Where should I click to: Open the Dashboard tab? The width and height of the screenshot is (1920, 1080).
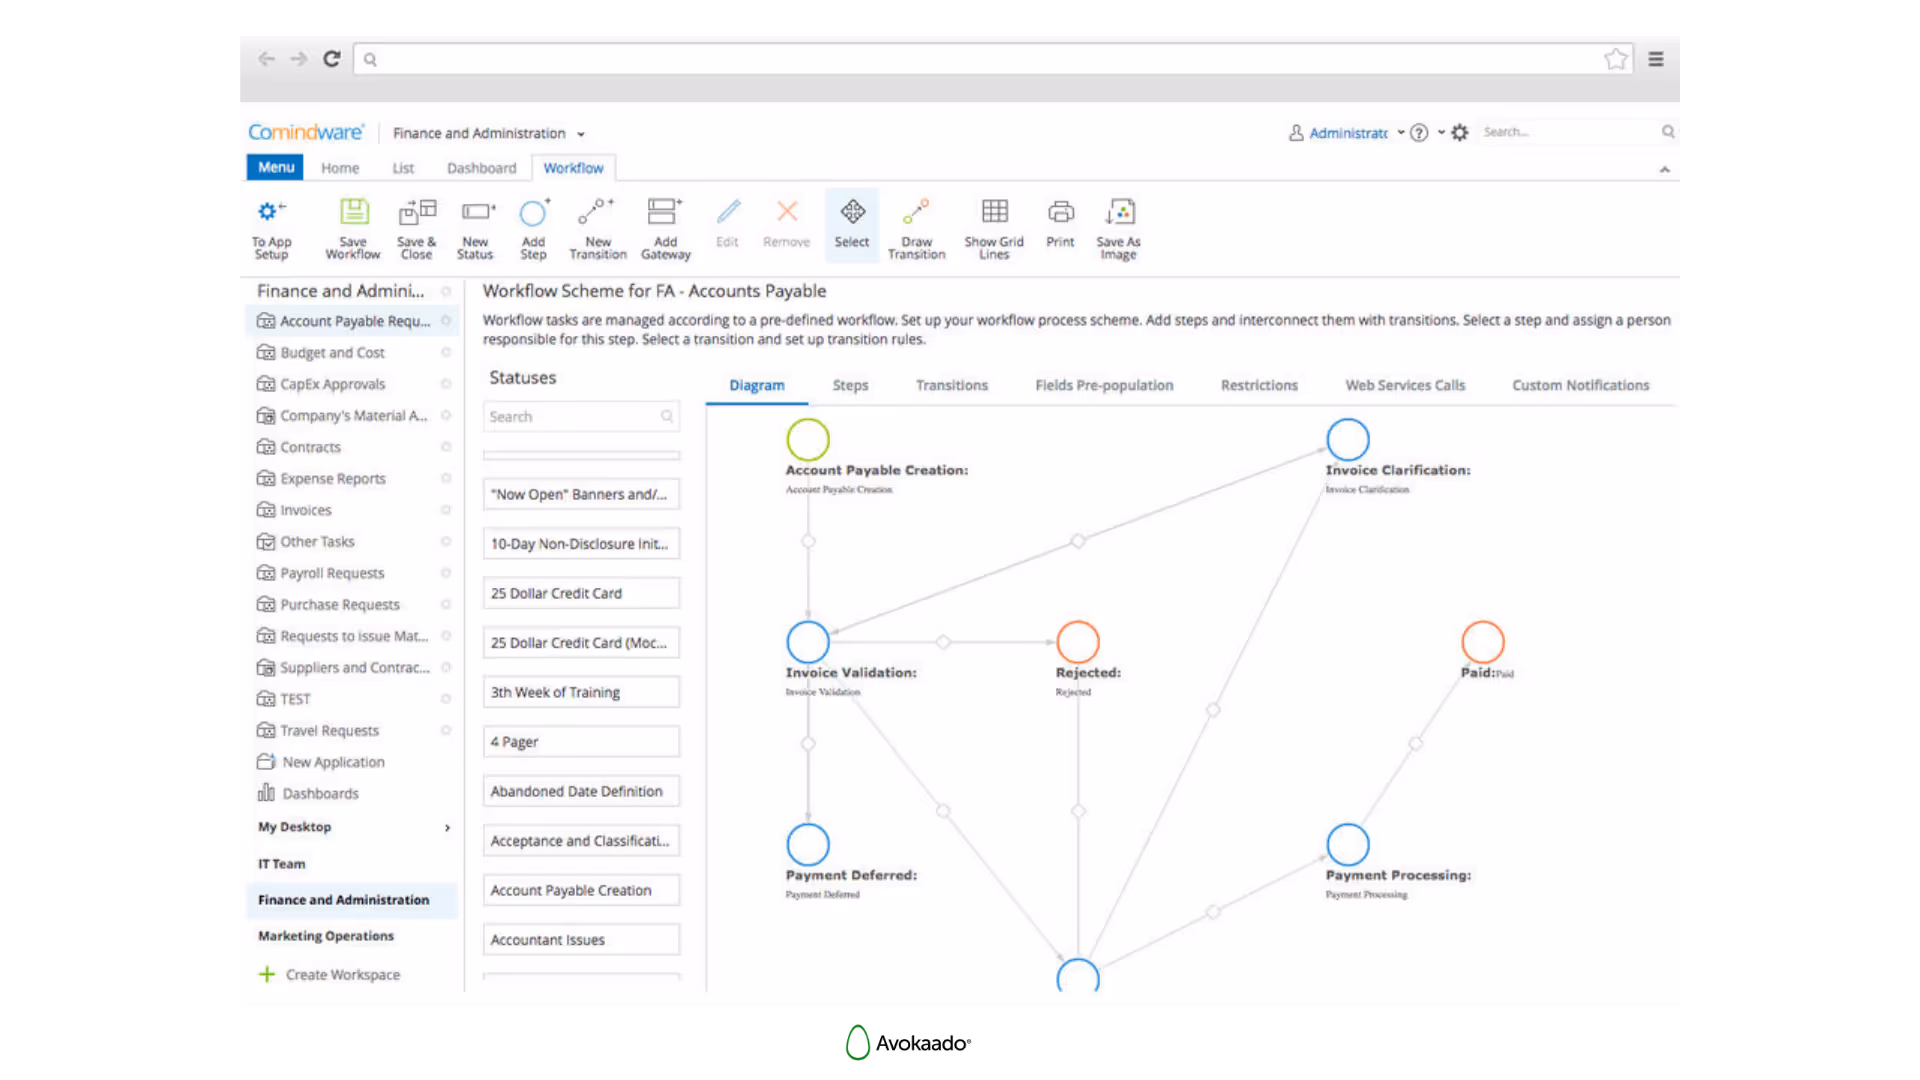(x=481, y=168)
